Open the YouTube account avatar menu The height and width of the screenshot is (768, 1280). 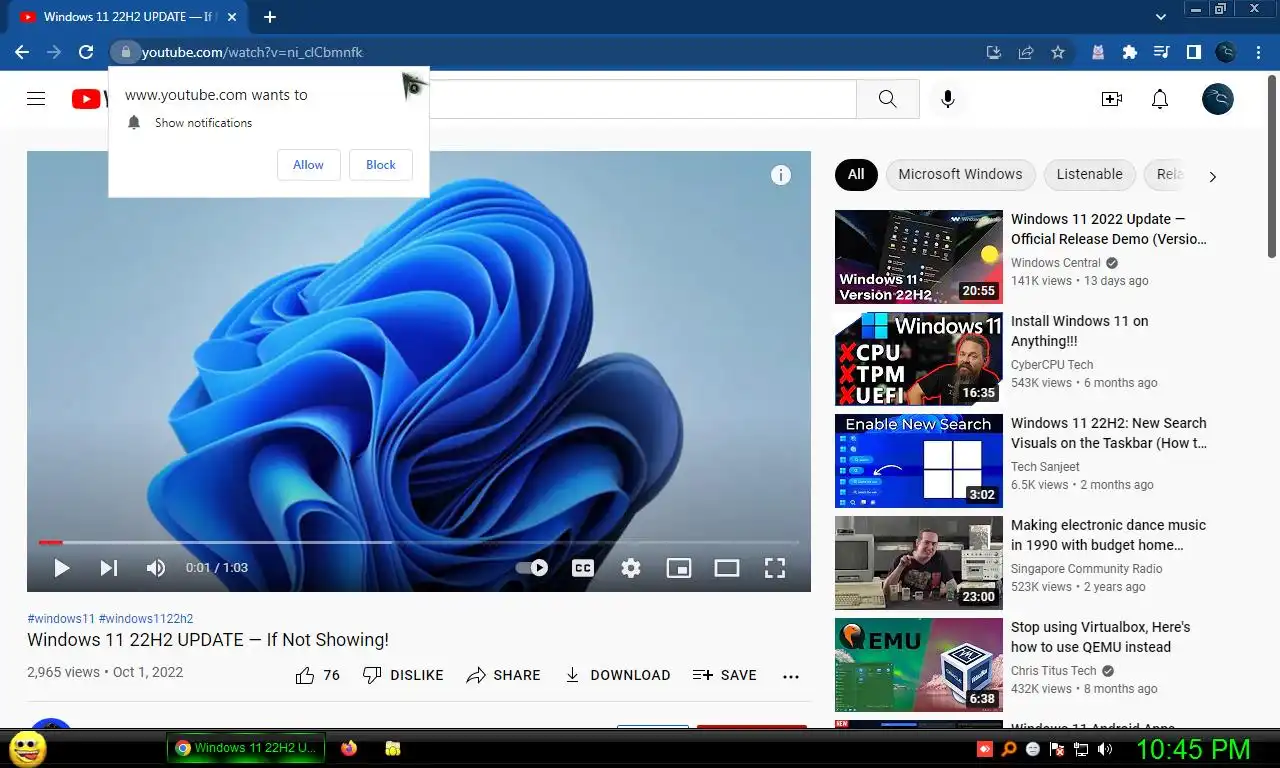tap(1218, 99)
